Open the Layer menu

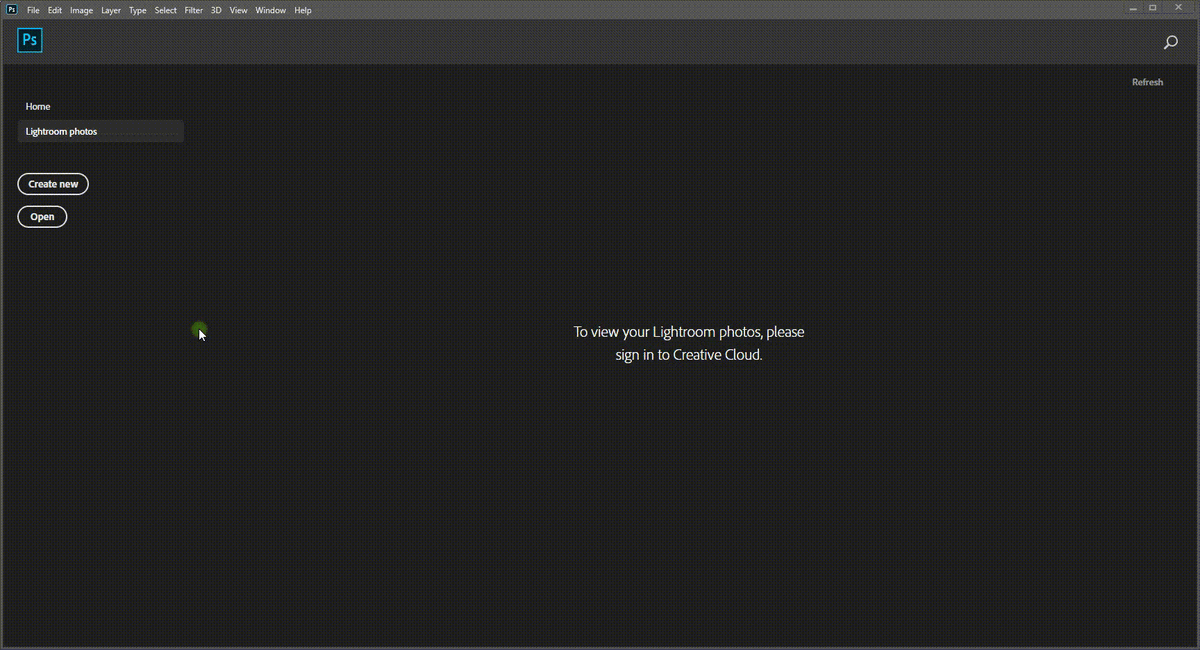pyautogui.click(x=111, y=10)
